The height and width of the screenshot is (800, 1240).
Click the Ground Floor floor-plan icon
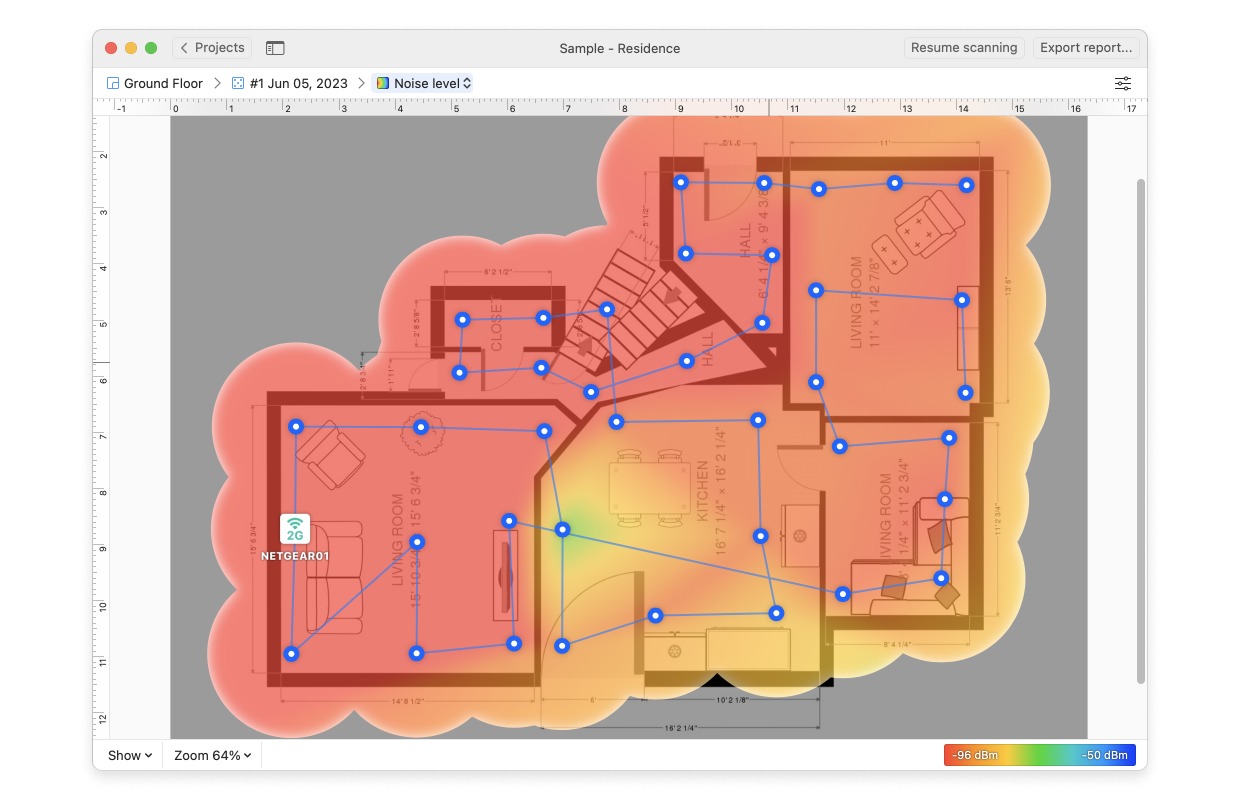point(113,83)
